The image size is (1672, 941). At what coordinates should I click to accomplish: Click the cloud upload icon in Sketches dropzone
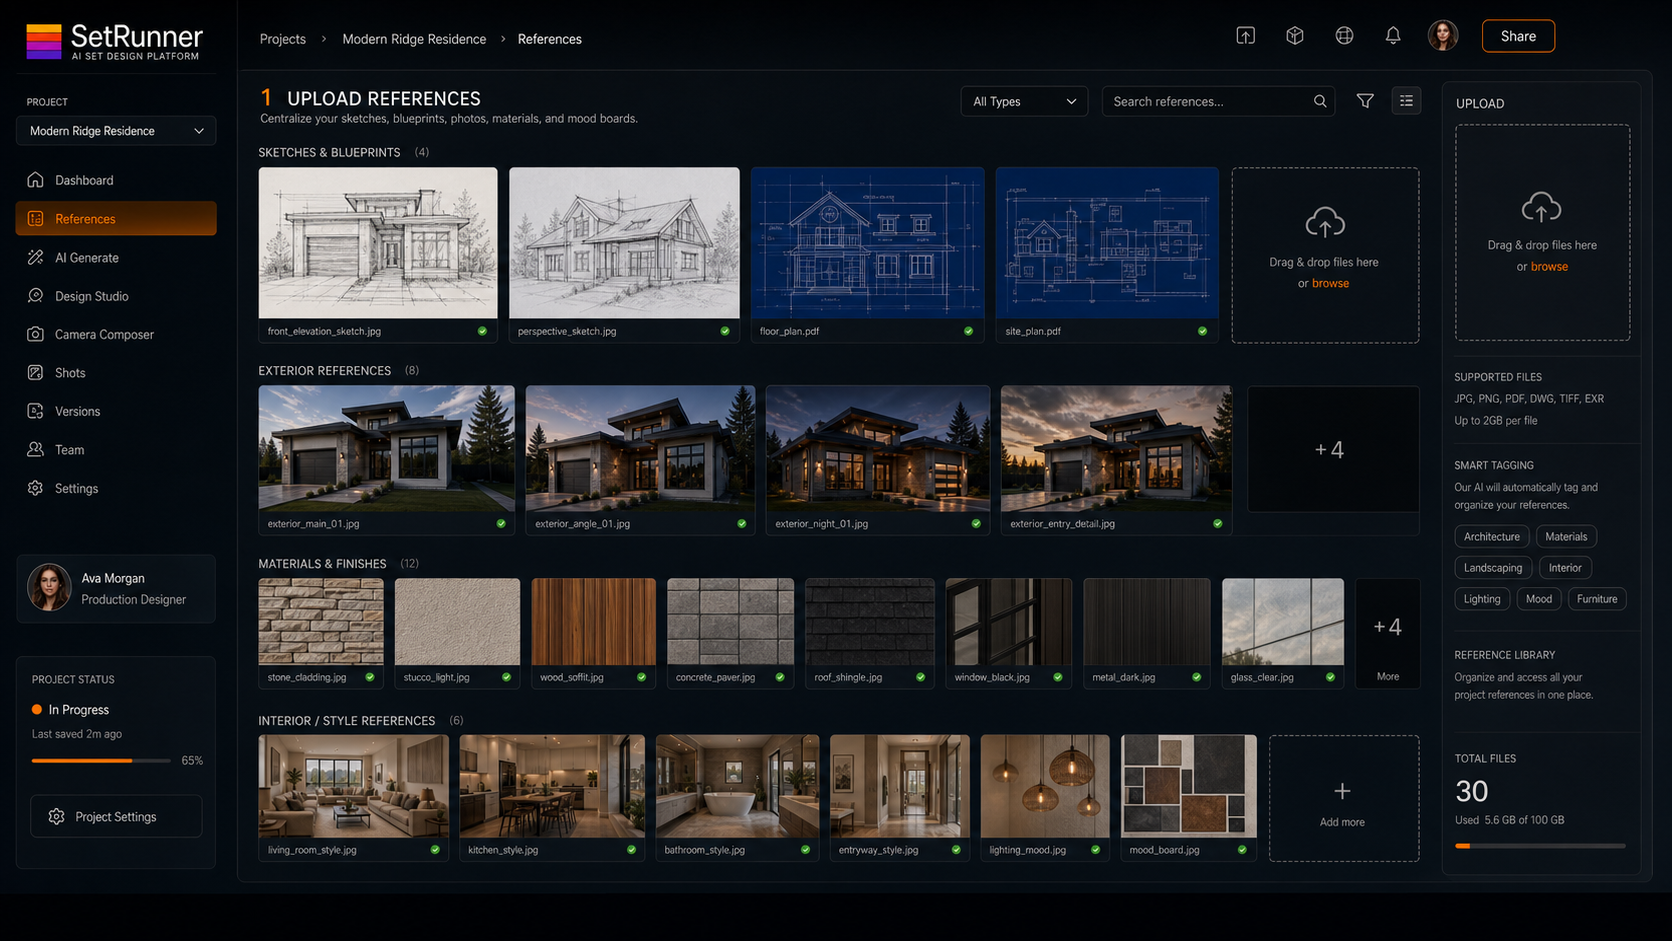click(x=1325, y=223)
